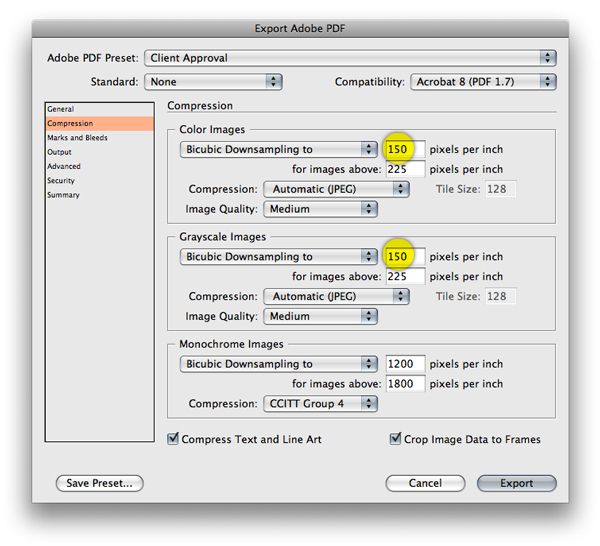Click Monochrome 'for images above' 1800 field
This screenshot has width=600, height=546.
tap(405, 383)
